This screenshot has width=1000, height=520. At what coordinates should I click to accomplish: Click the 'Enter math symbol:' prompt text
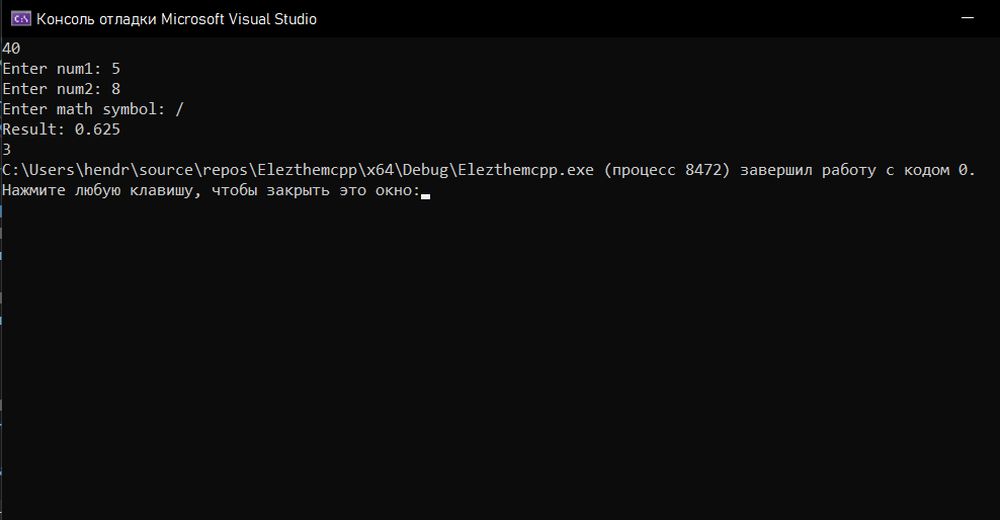click(84, 109)
